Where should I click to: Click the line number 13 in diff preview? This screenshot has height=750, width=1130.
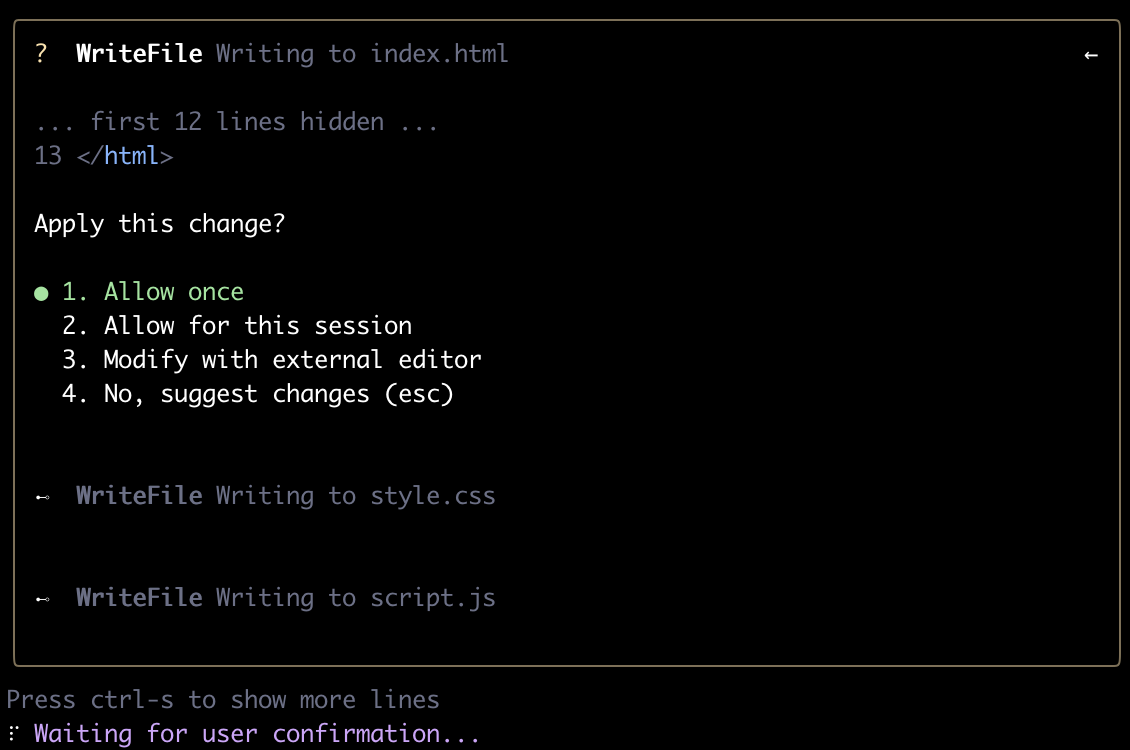(48, 156)
